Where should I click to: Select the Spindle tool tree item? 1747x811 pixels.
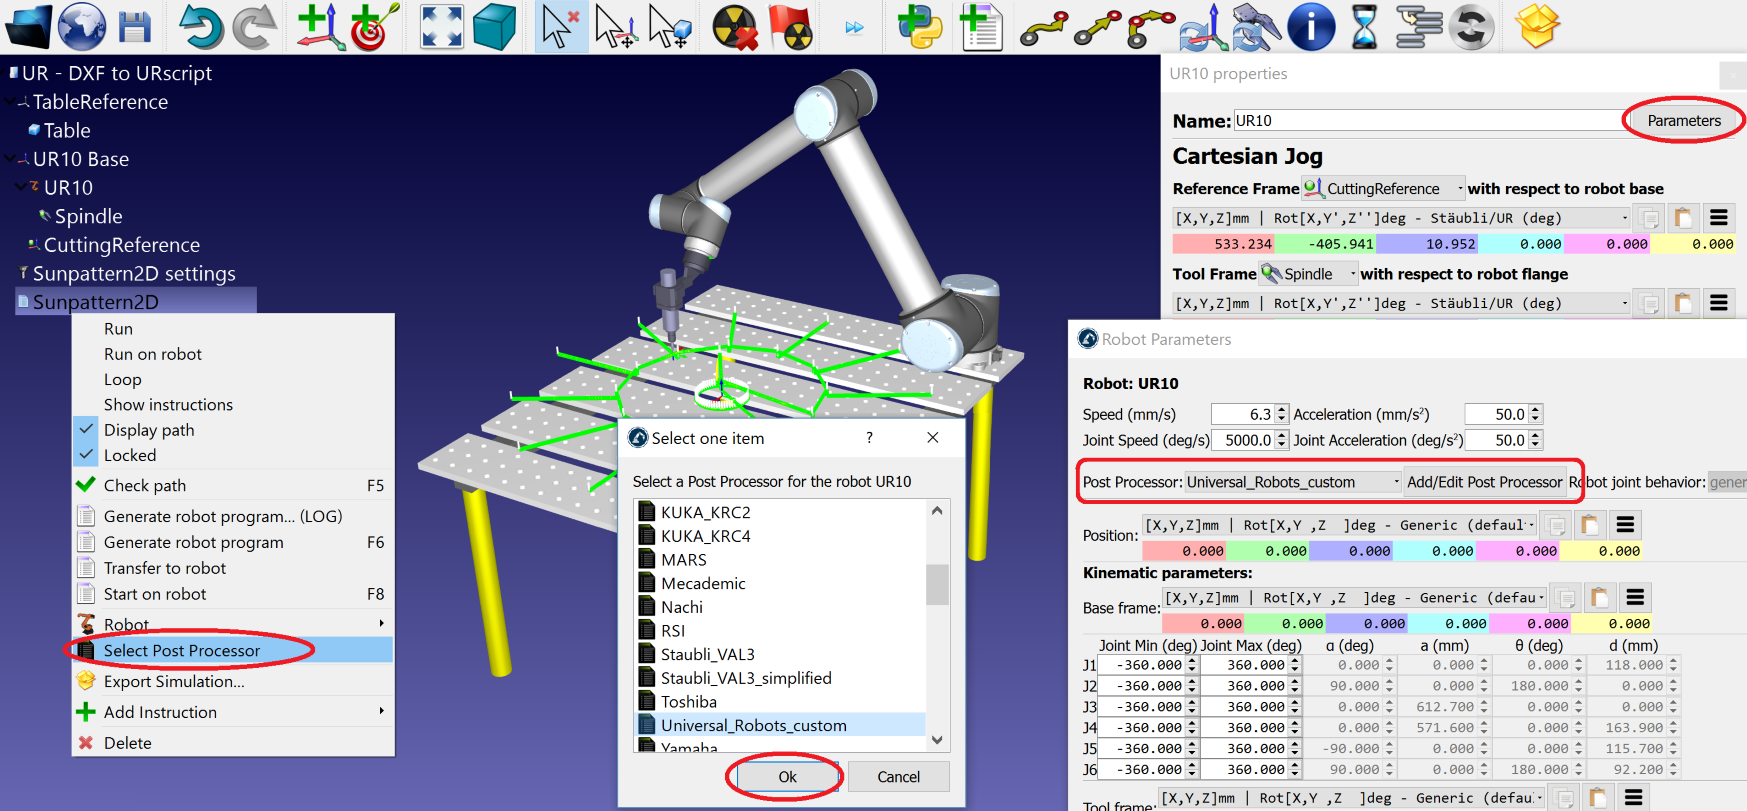tap(88, 216)
